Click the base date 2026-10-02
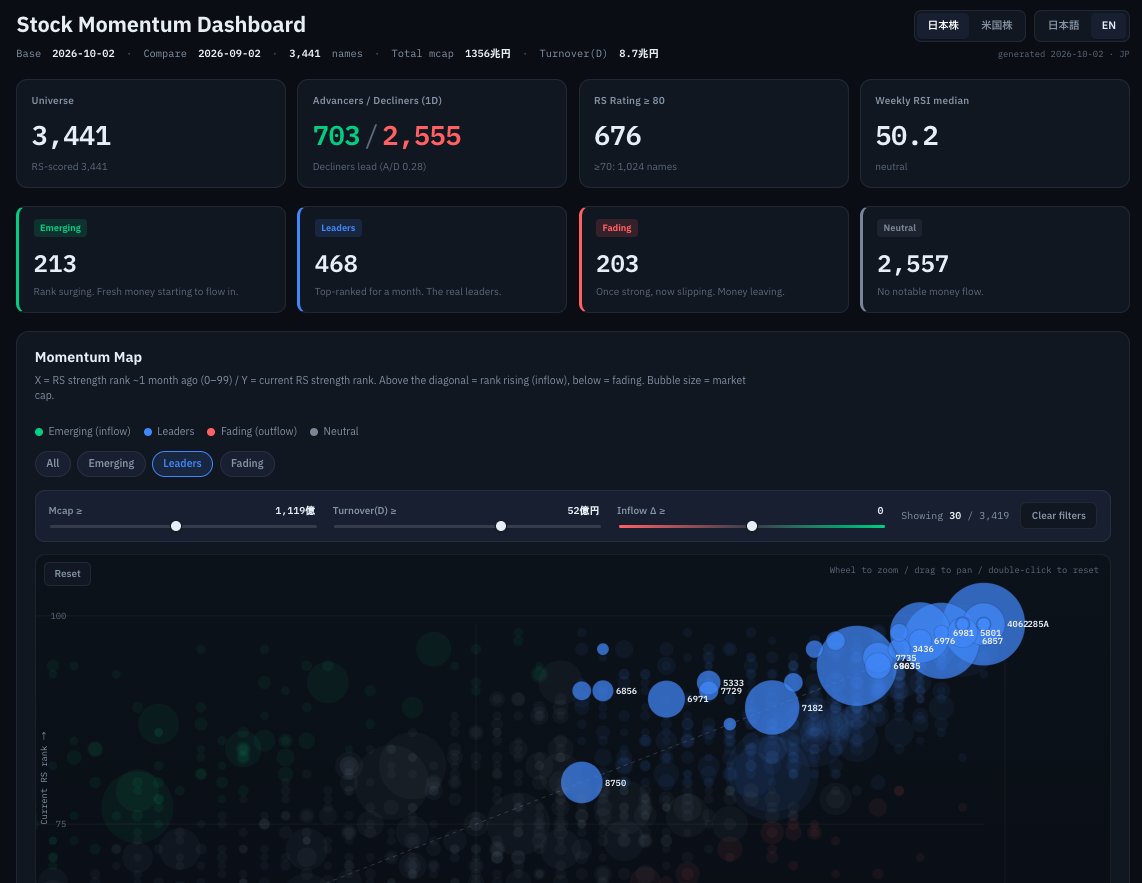Image resolution: width=1142 pixels, height=883 pixels. [x=83, y=54]
